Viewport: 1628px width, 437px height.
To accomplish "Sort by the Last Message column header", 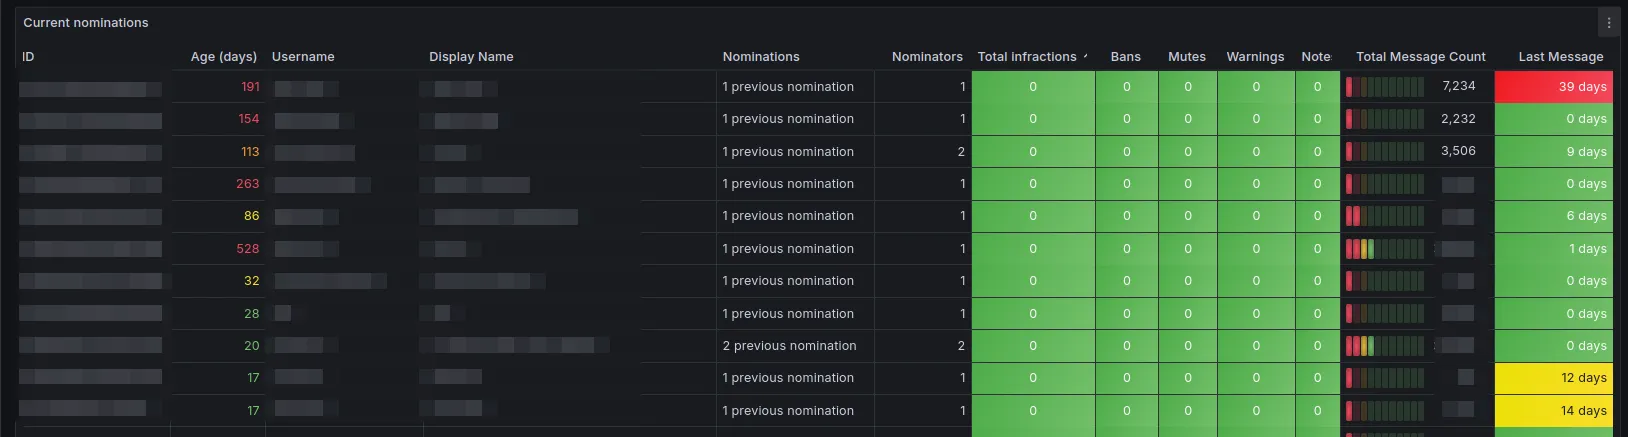I will click(1560, 57).
